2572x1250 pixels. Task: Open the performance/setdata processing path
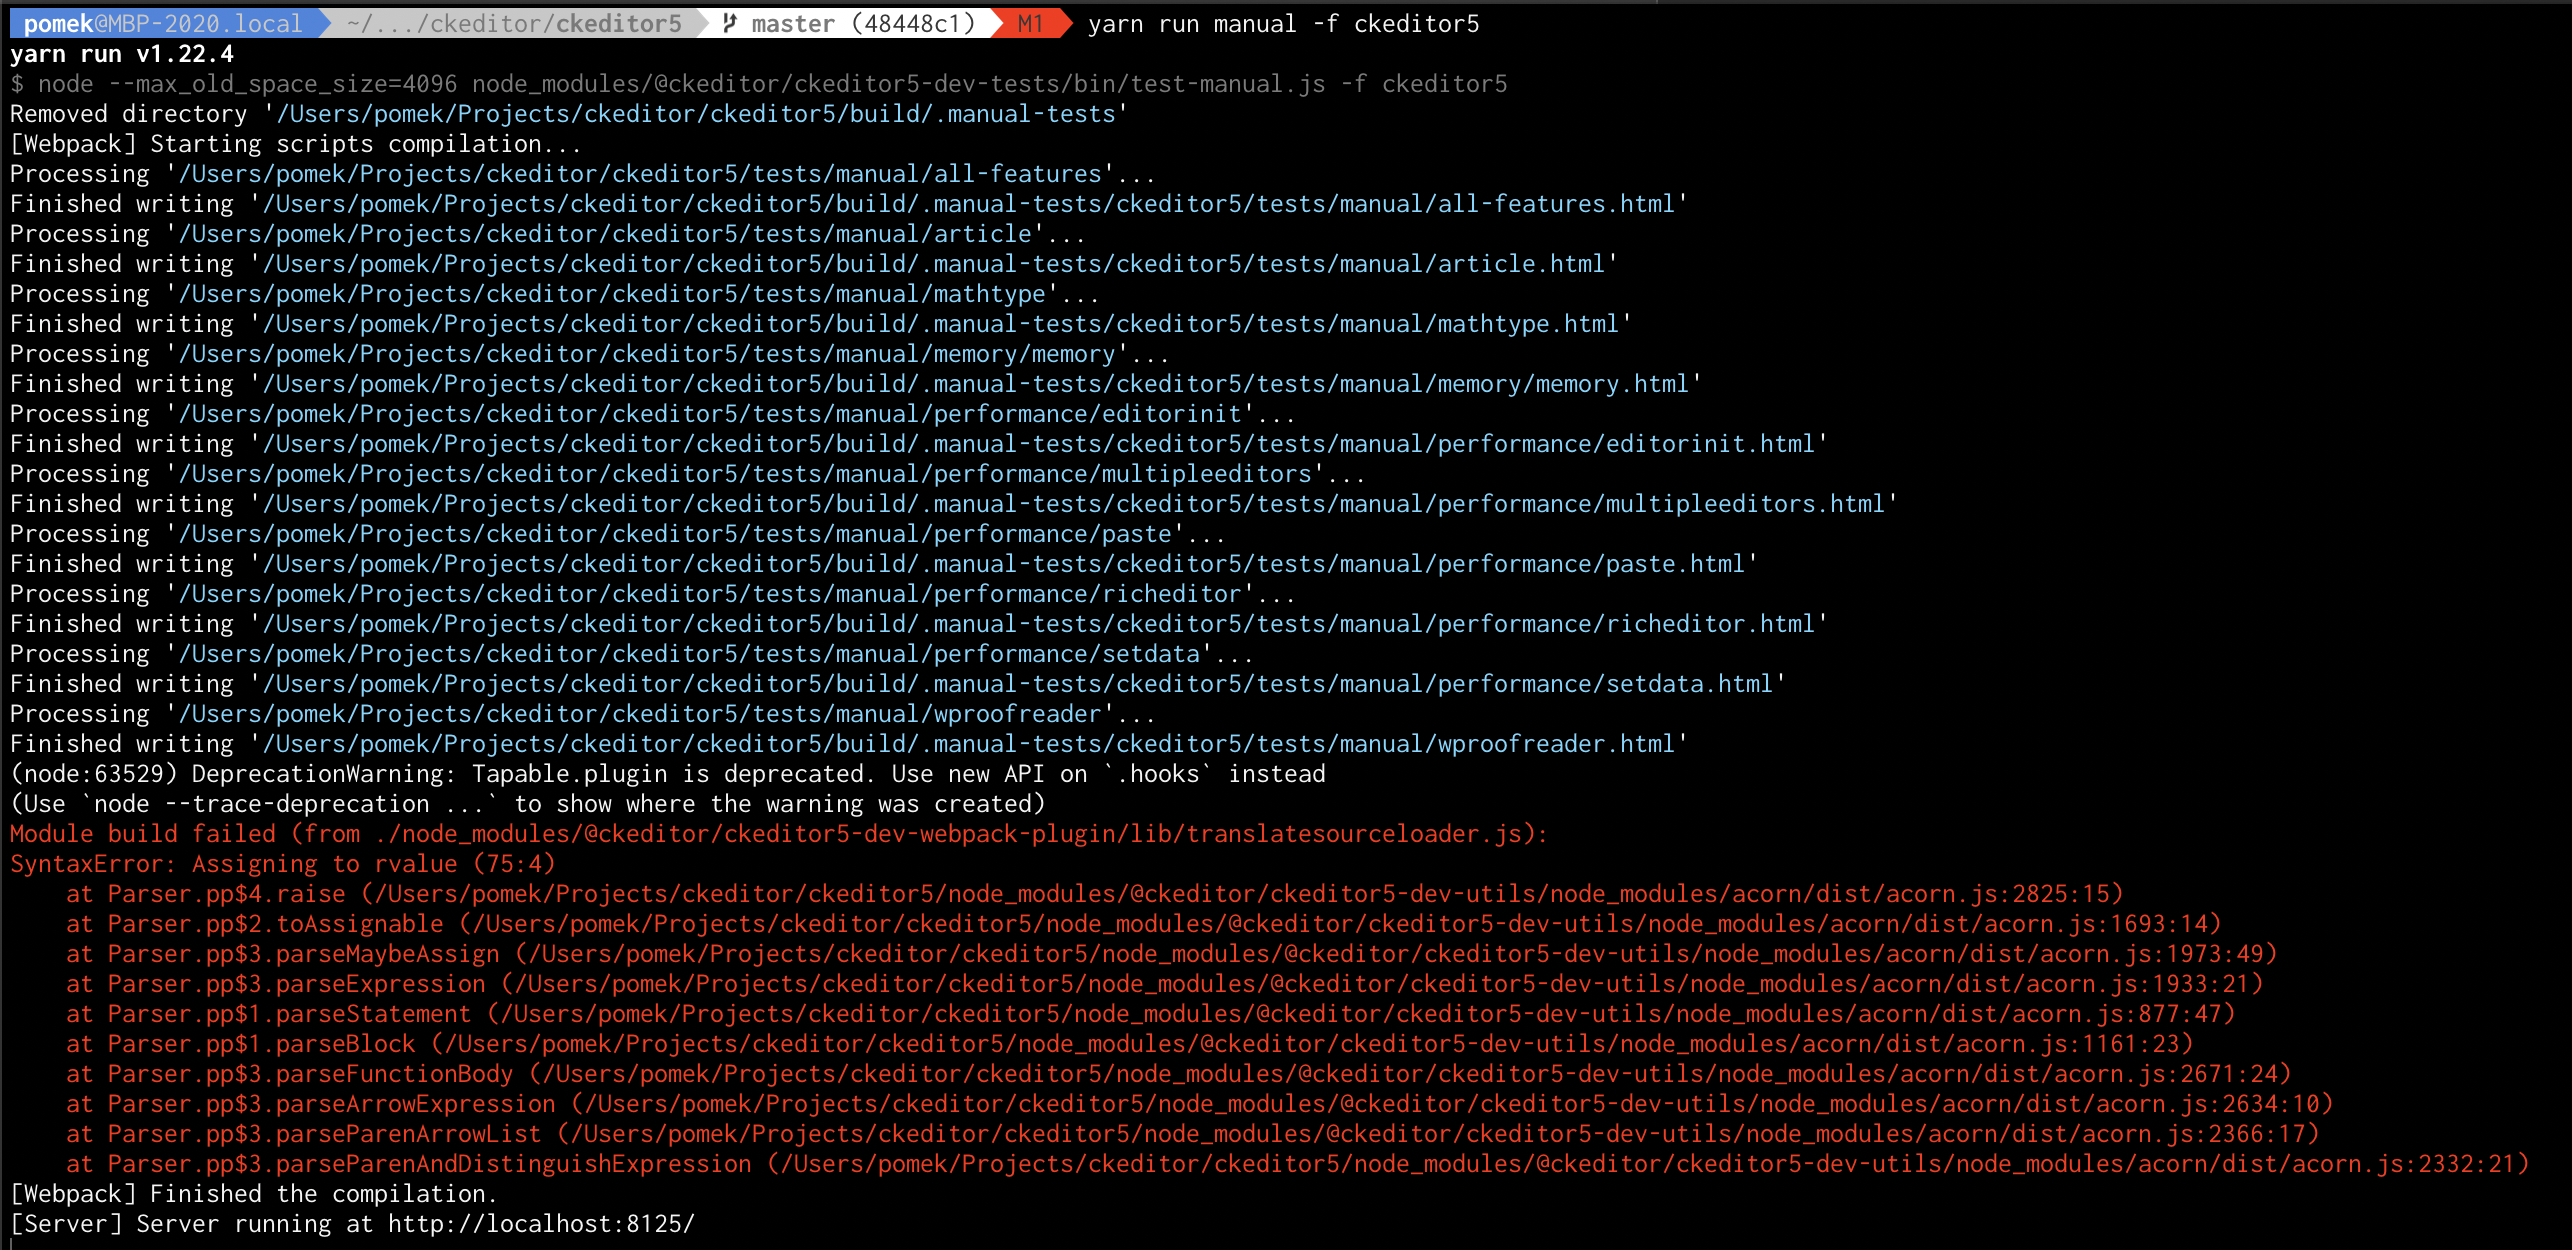[x=689, y=653]
